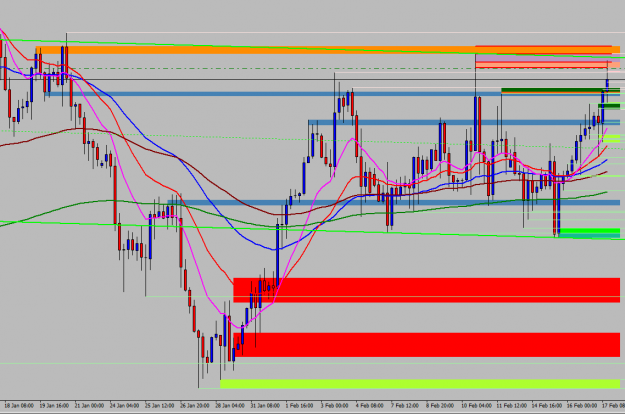
Task: Click the '3 Feb 00:00' time axis label
Action: (x=334, y=406)
